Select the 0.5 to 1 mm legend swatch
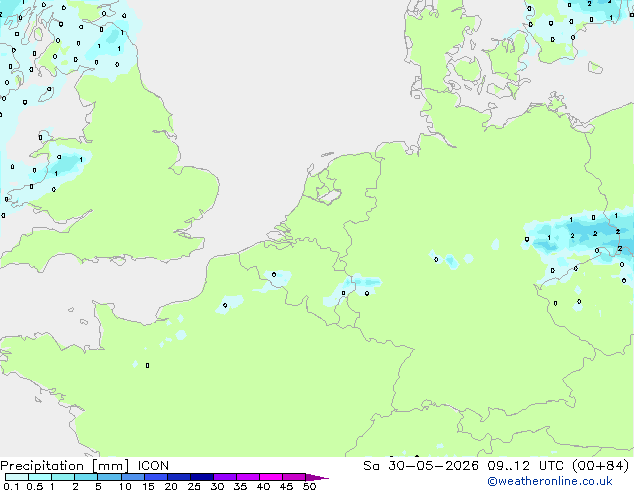634x490 pixels. (40, 477)
